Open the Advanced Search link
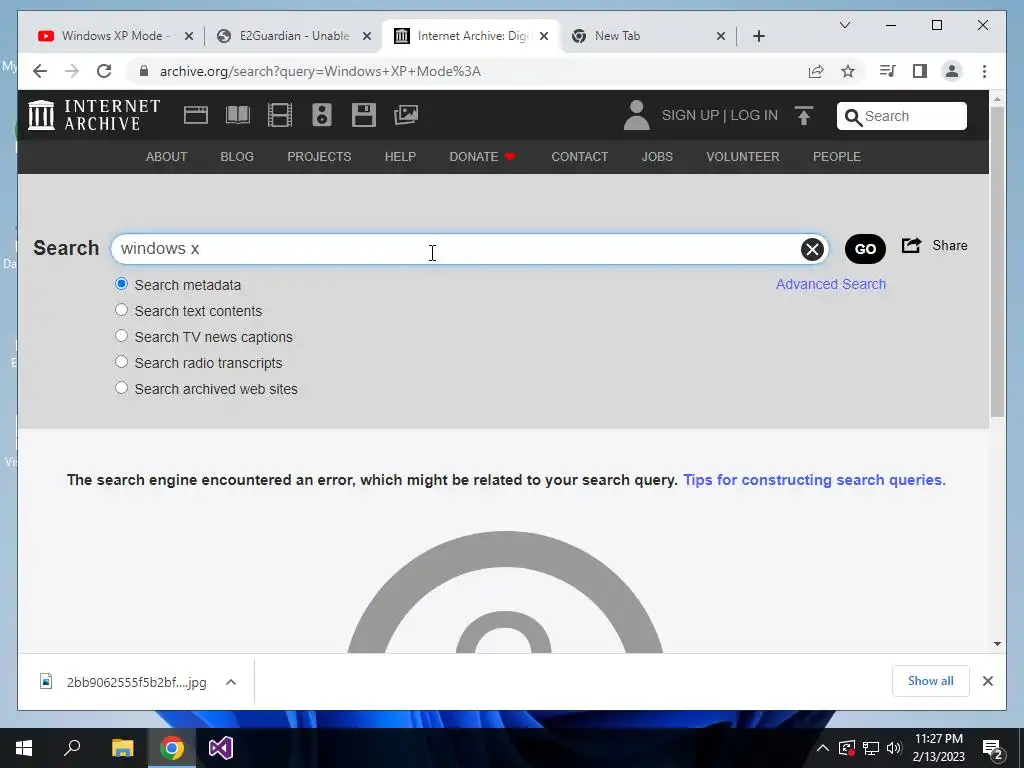 831,284
